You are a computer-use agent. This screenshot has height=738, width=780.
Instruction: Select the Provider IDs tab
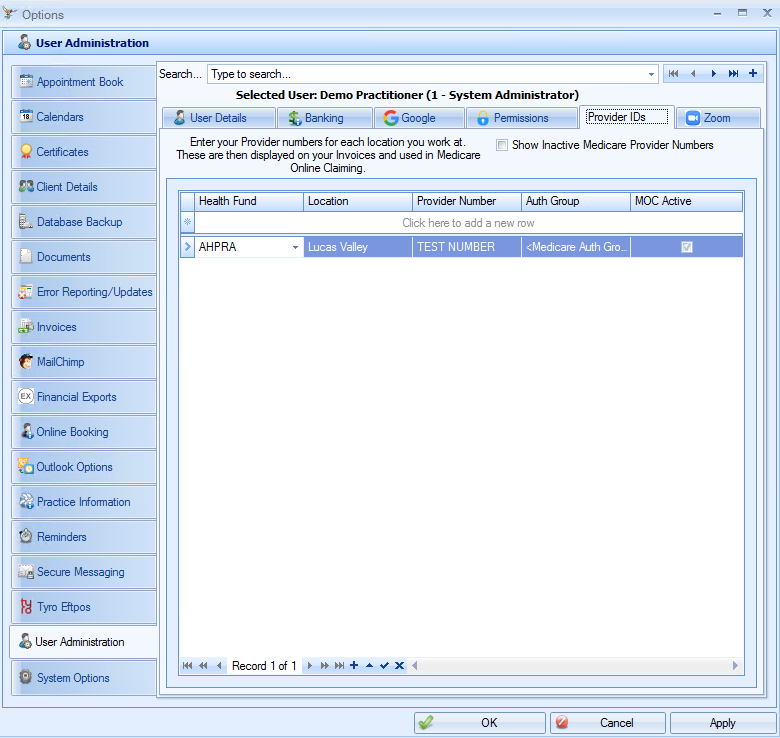click(x=627, y=117)
